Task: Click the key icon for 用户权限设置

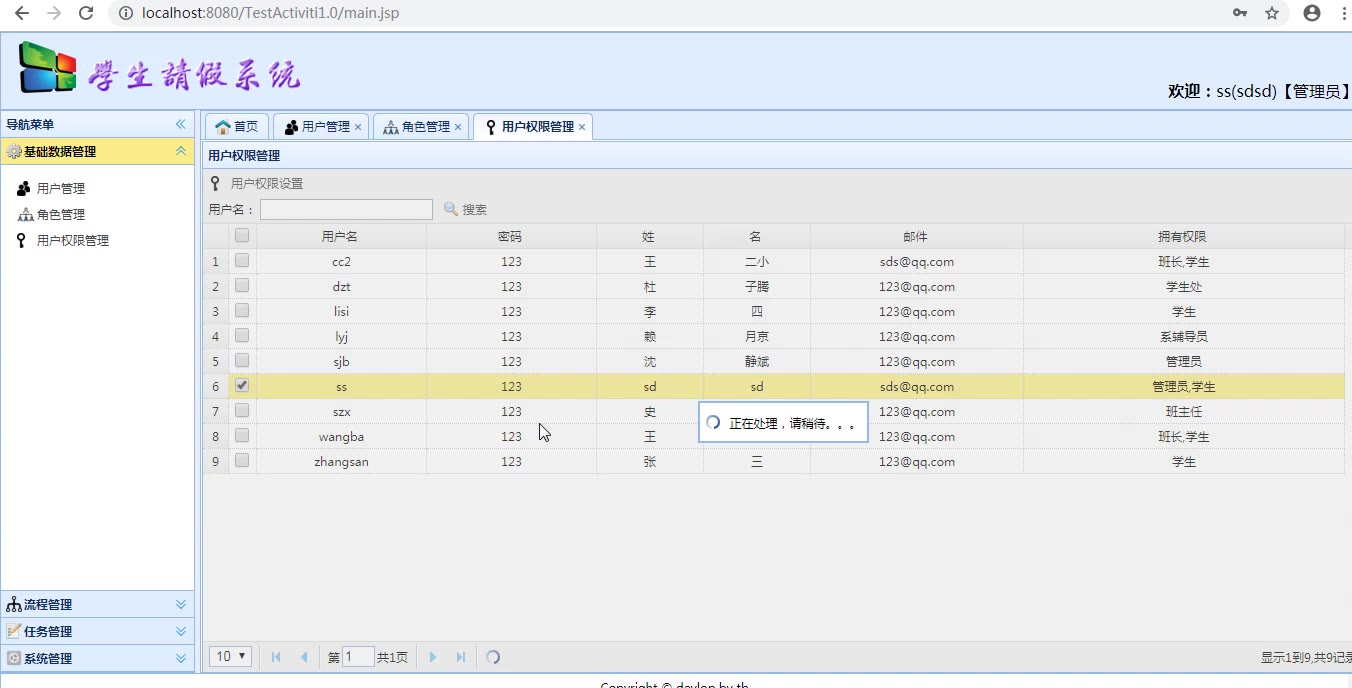Action: pos(215,183)
